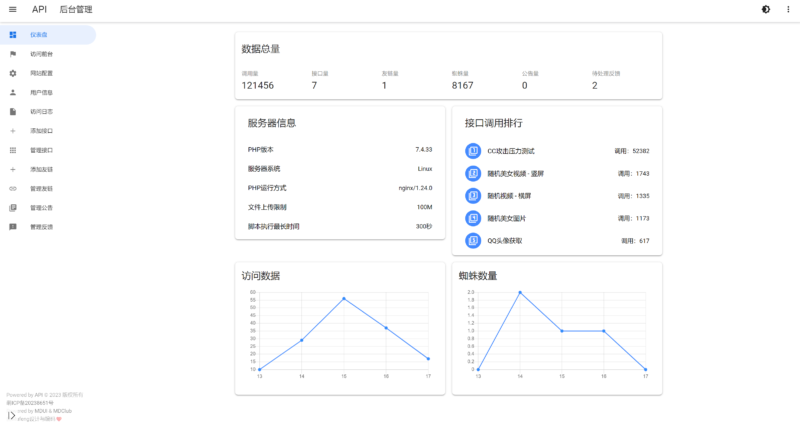This screenshot has height=425, width=800.
Task: Toggle dark/light theme icon in top bar
Action: click(x=766, y=9)
